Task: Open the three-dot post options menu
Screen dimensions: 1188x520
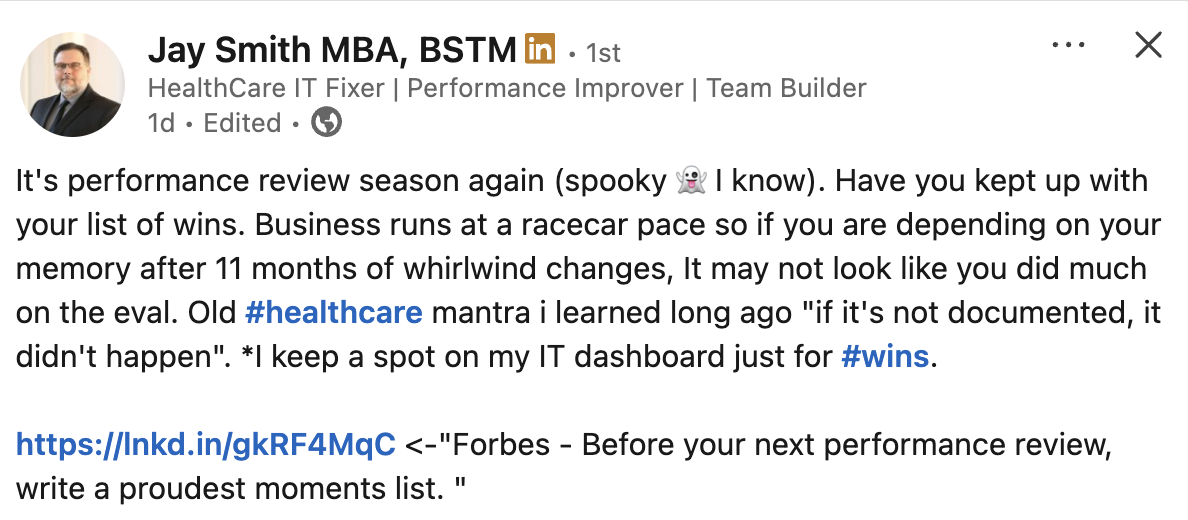Action: point(1069,45)
